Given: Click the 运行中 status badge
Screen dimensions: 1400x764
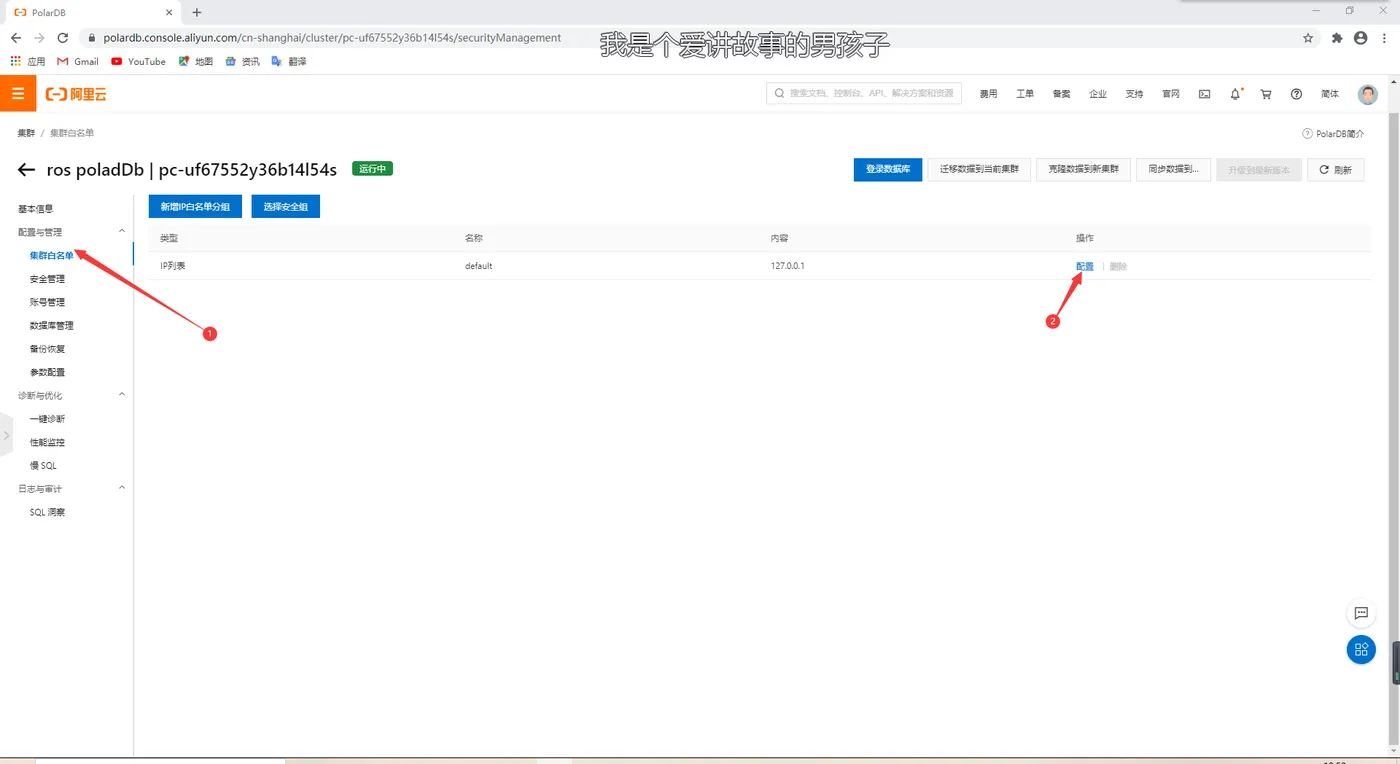Looking at the screenshot, I should [372, 169].
